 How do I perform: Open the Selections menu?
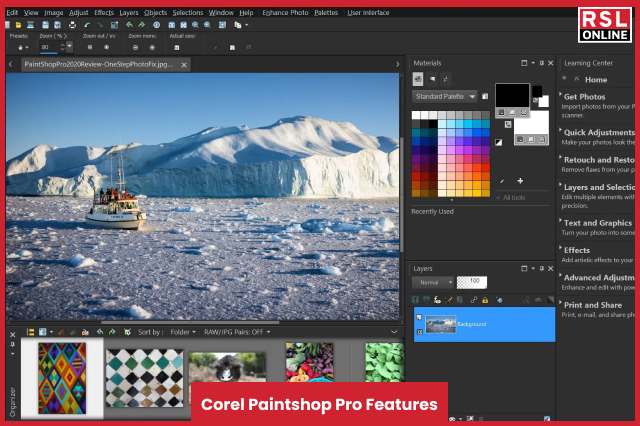[188, 13]
